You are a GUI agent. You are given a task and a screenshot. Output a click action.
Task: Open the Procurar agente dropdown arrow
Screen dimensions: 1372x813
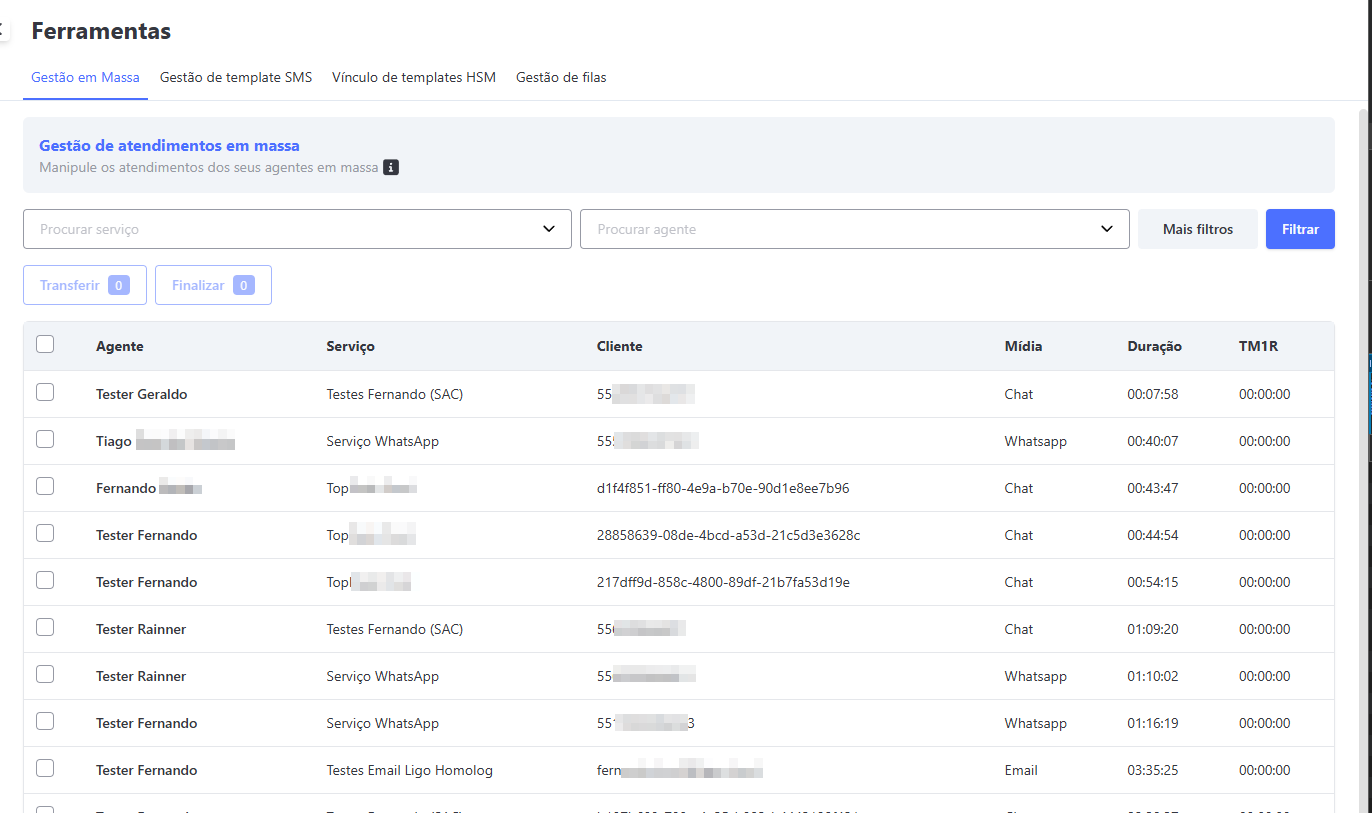tap(1107, 229)
